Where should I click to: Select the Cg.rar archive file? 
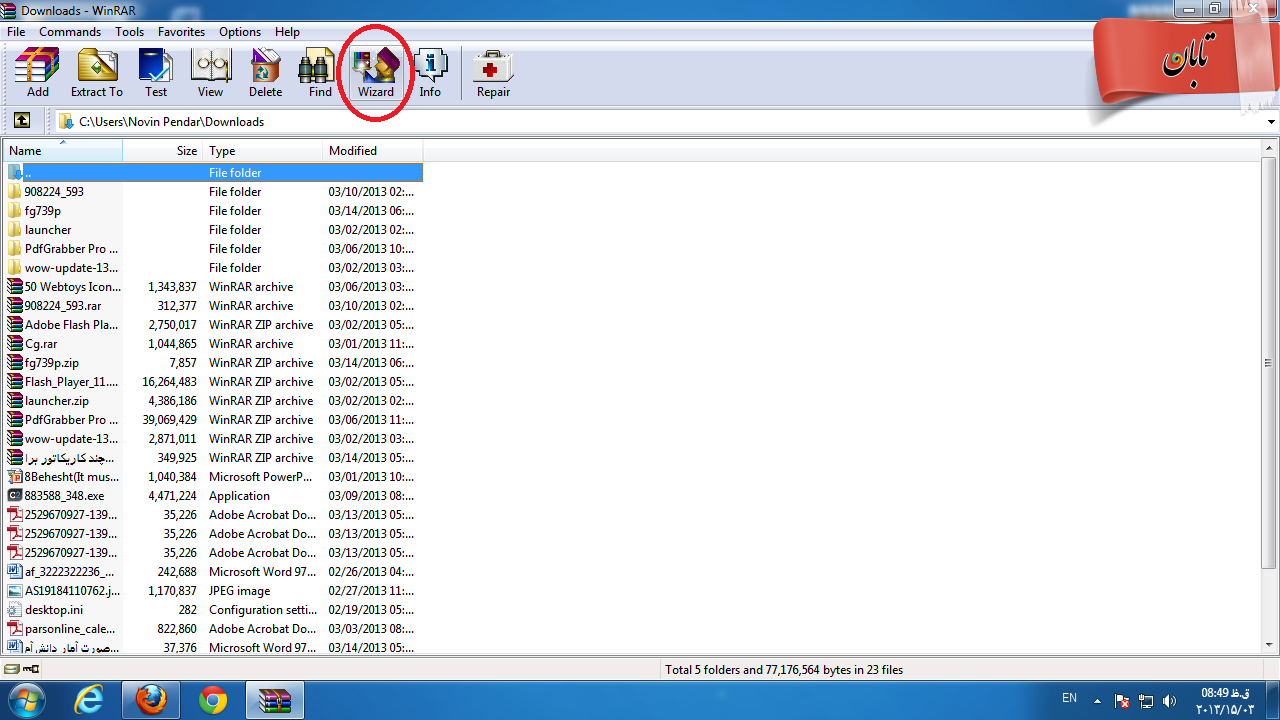point(41,344)
